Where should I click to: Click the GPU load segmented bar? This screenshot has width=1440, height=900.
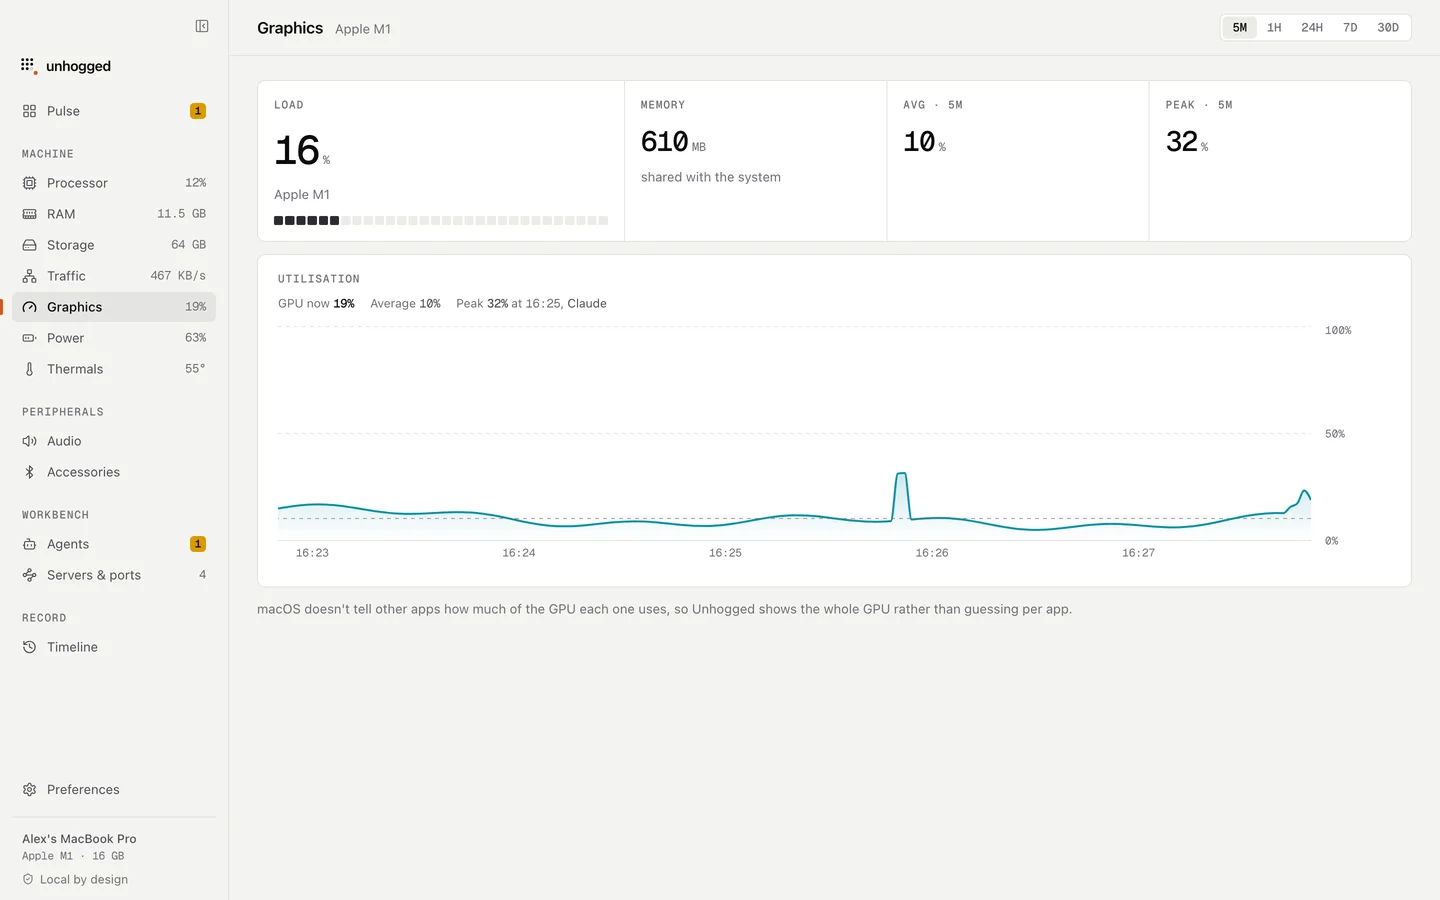[x=441, y=220]
